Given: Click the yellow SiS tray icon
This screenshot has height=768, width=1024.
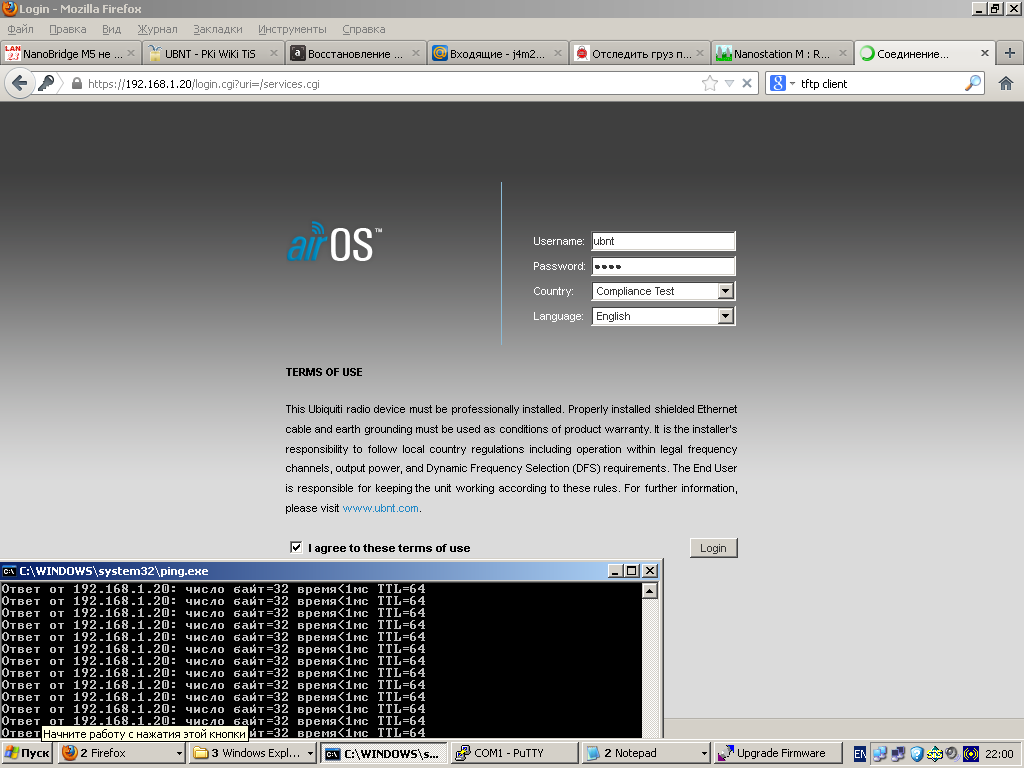Looking at the screenshot, I should click(935, 754).
